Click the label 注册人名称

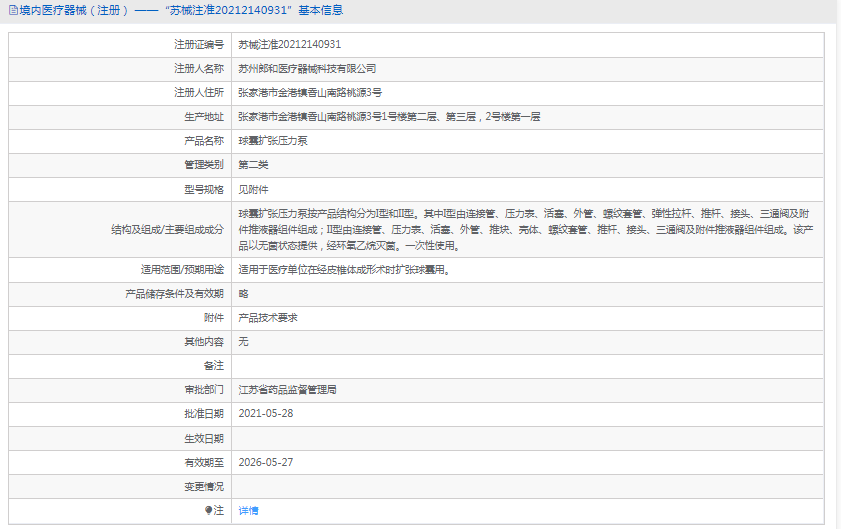pos(199,69)
